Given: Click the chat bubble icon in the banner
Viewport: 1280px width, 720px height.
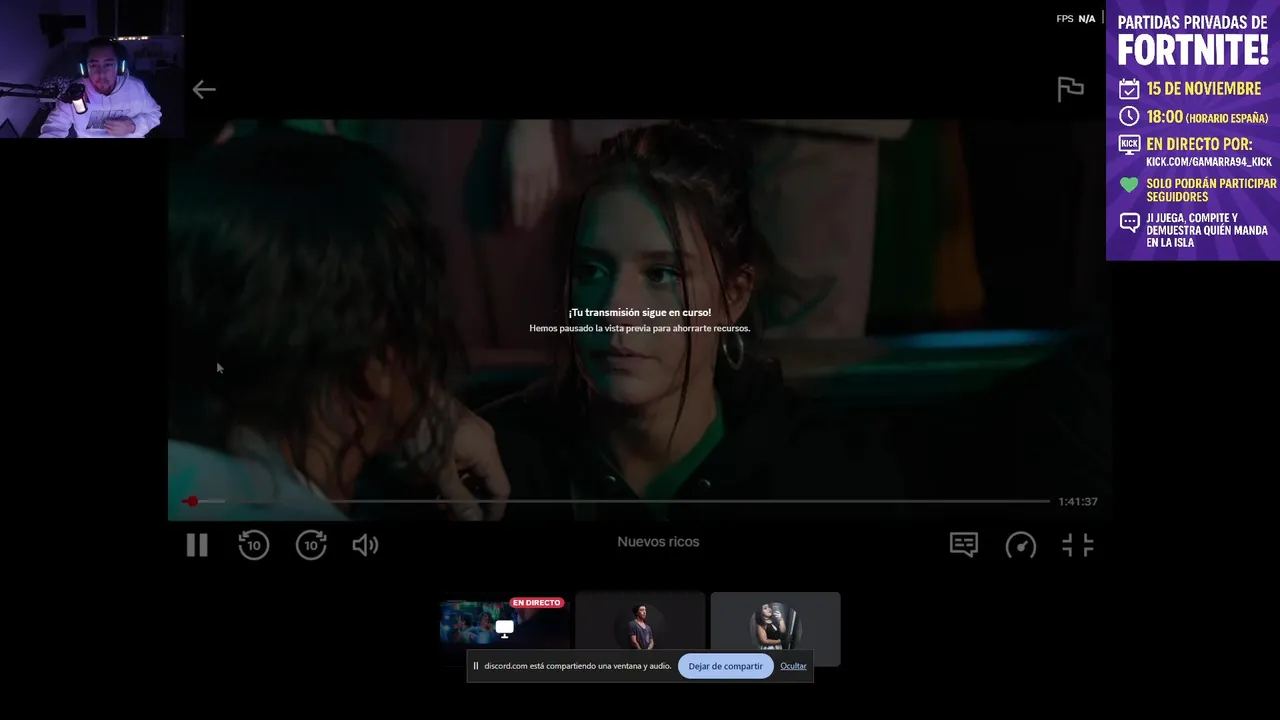Looking at the screenshot, I should [x=1129, y=223].
